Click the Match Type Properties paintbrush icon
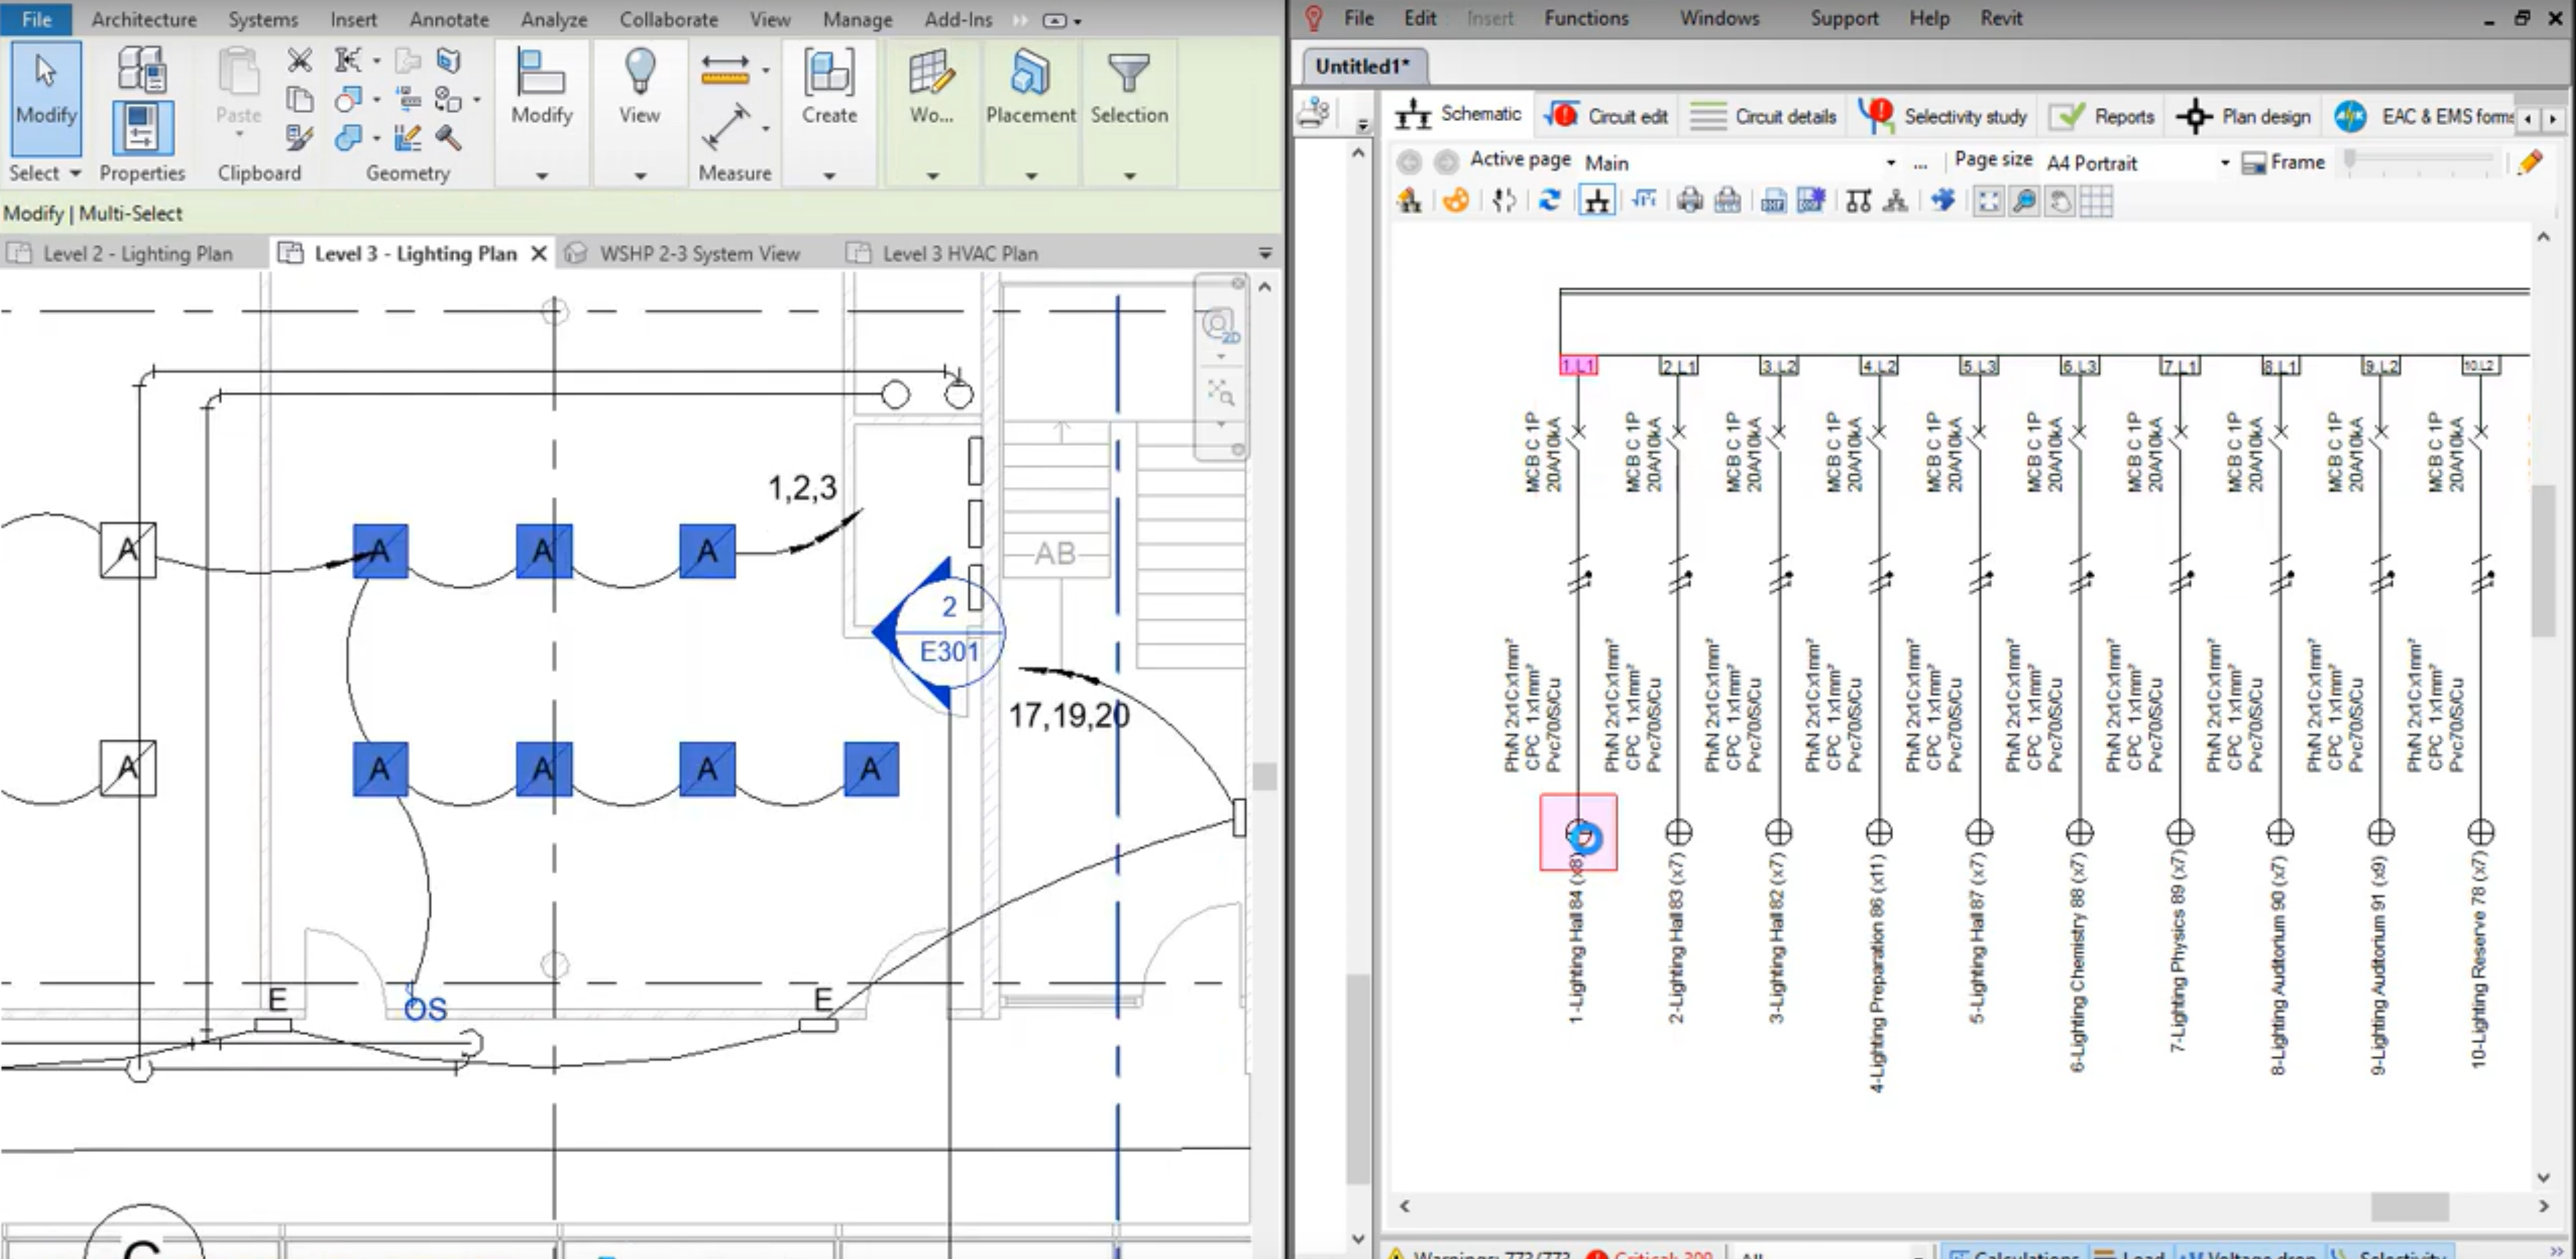 coord(299,137)
